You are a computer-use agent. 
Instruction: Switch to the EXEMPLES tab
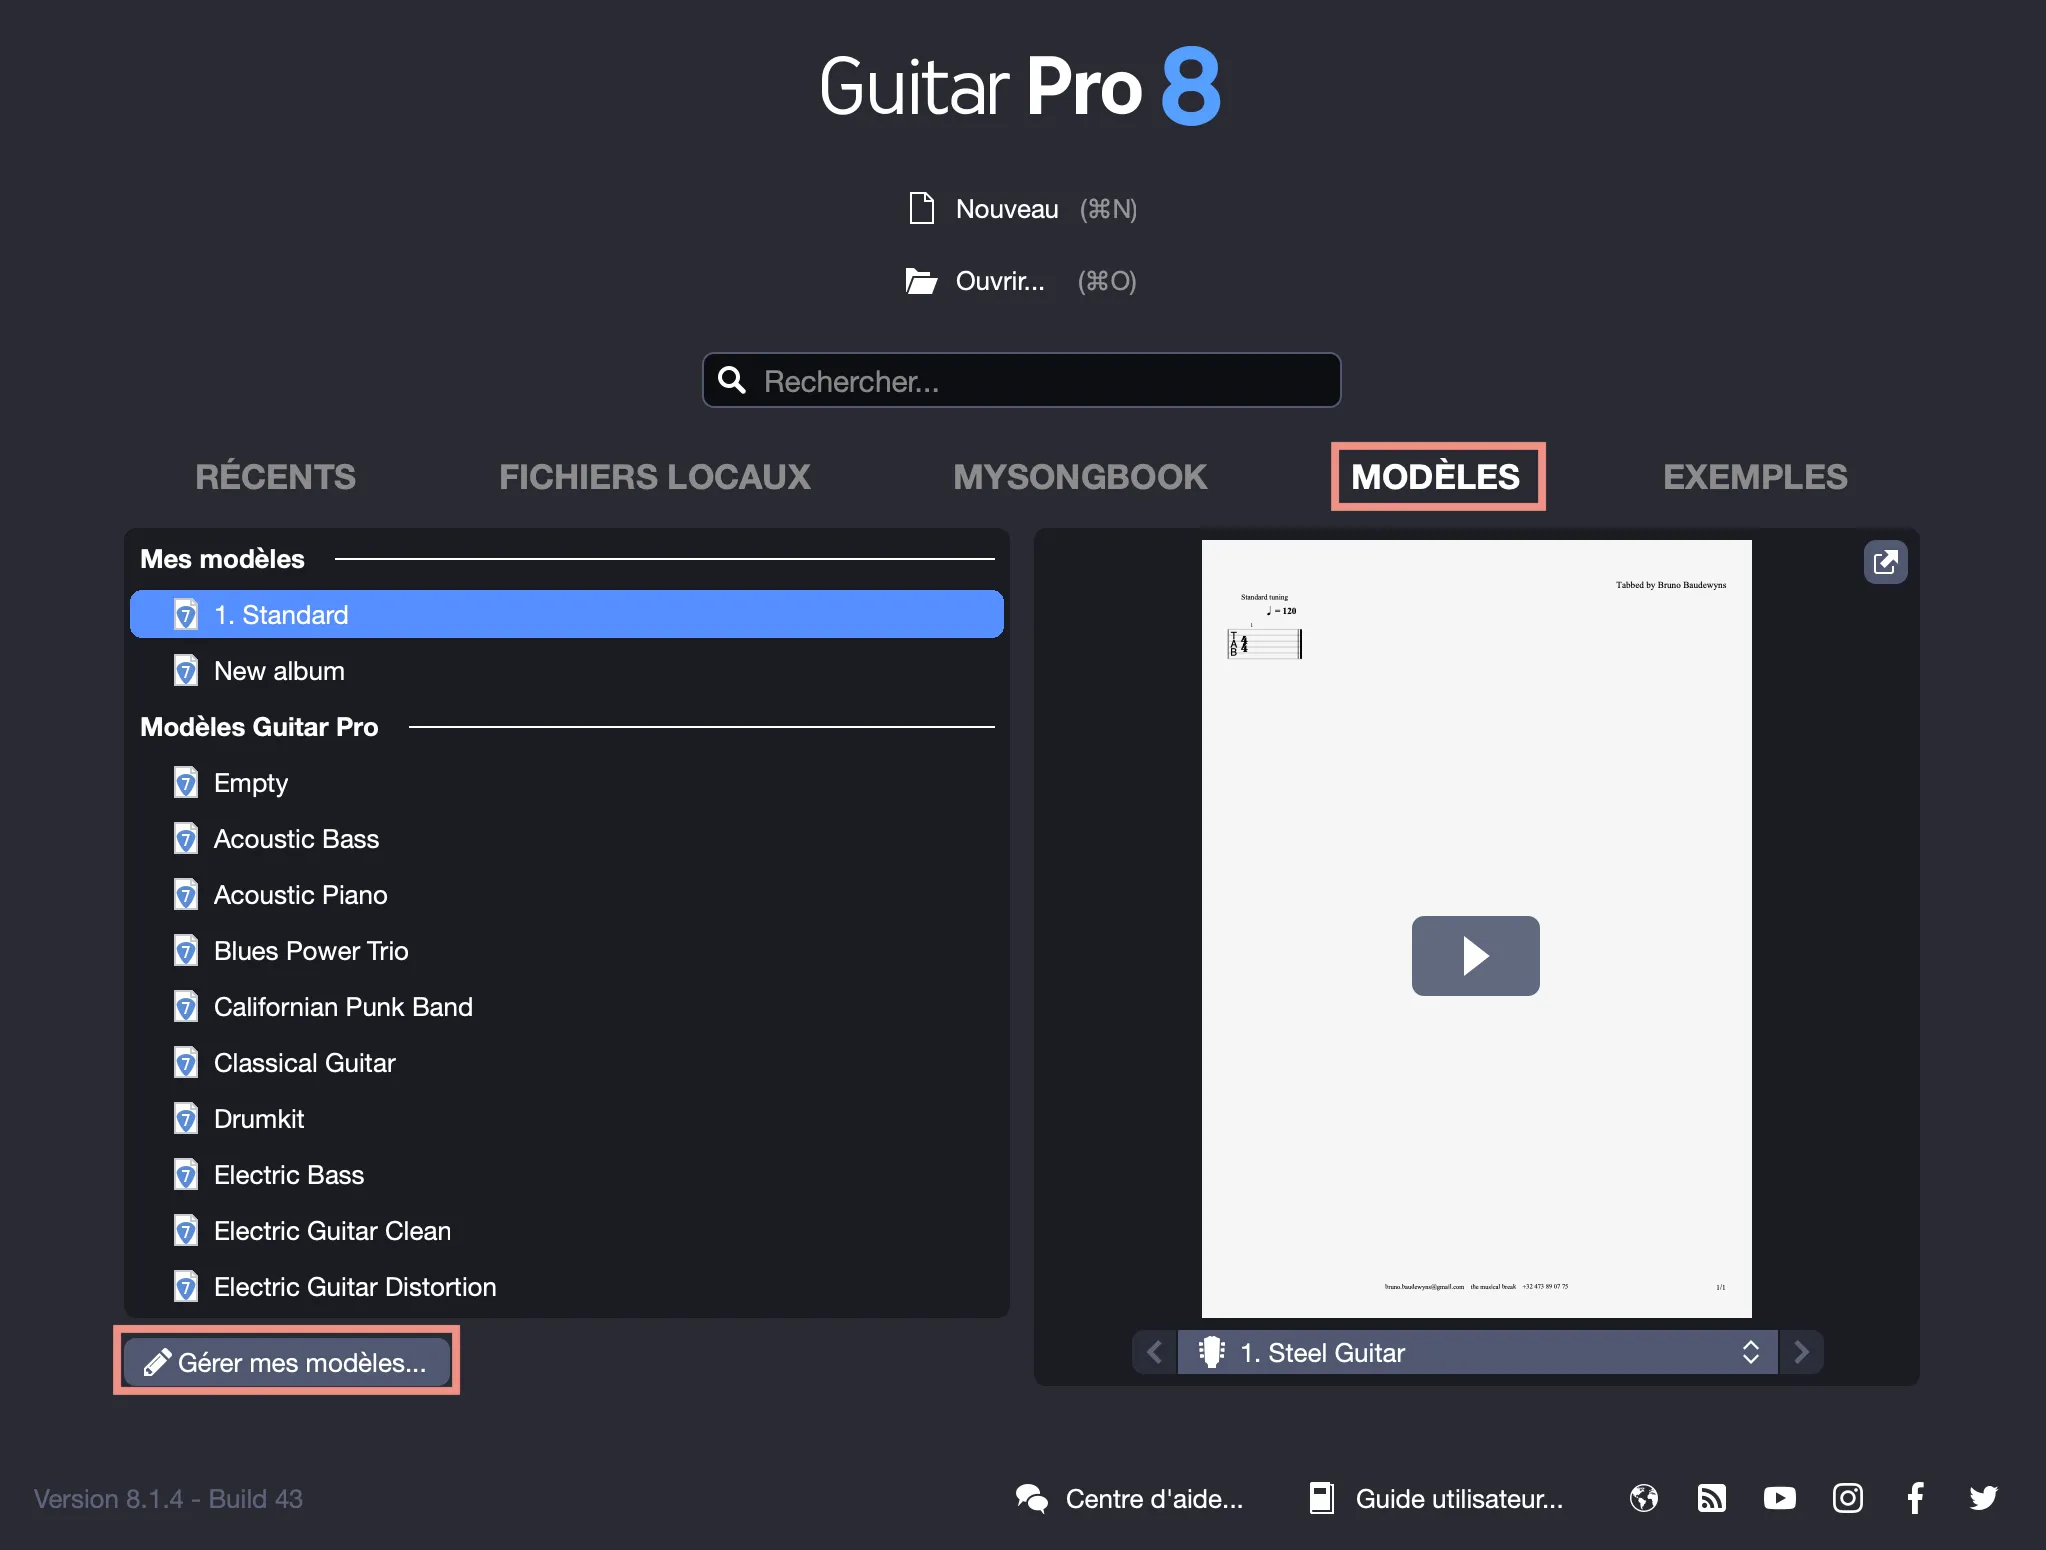coord(1755,476)
